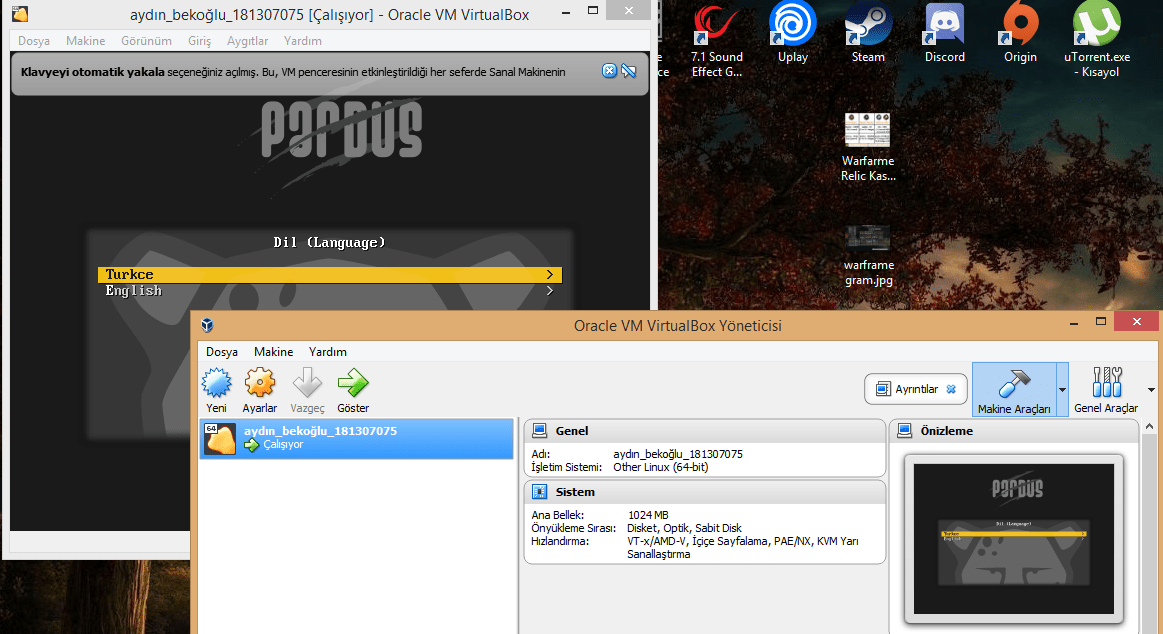Click Disket, Optik, Sabit Disk boot order
Screen dimensions: 1163x634
pos(684,528)
